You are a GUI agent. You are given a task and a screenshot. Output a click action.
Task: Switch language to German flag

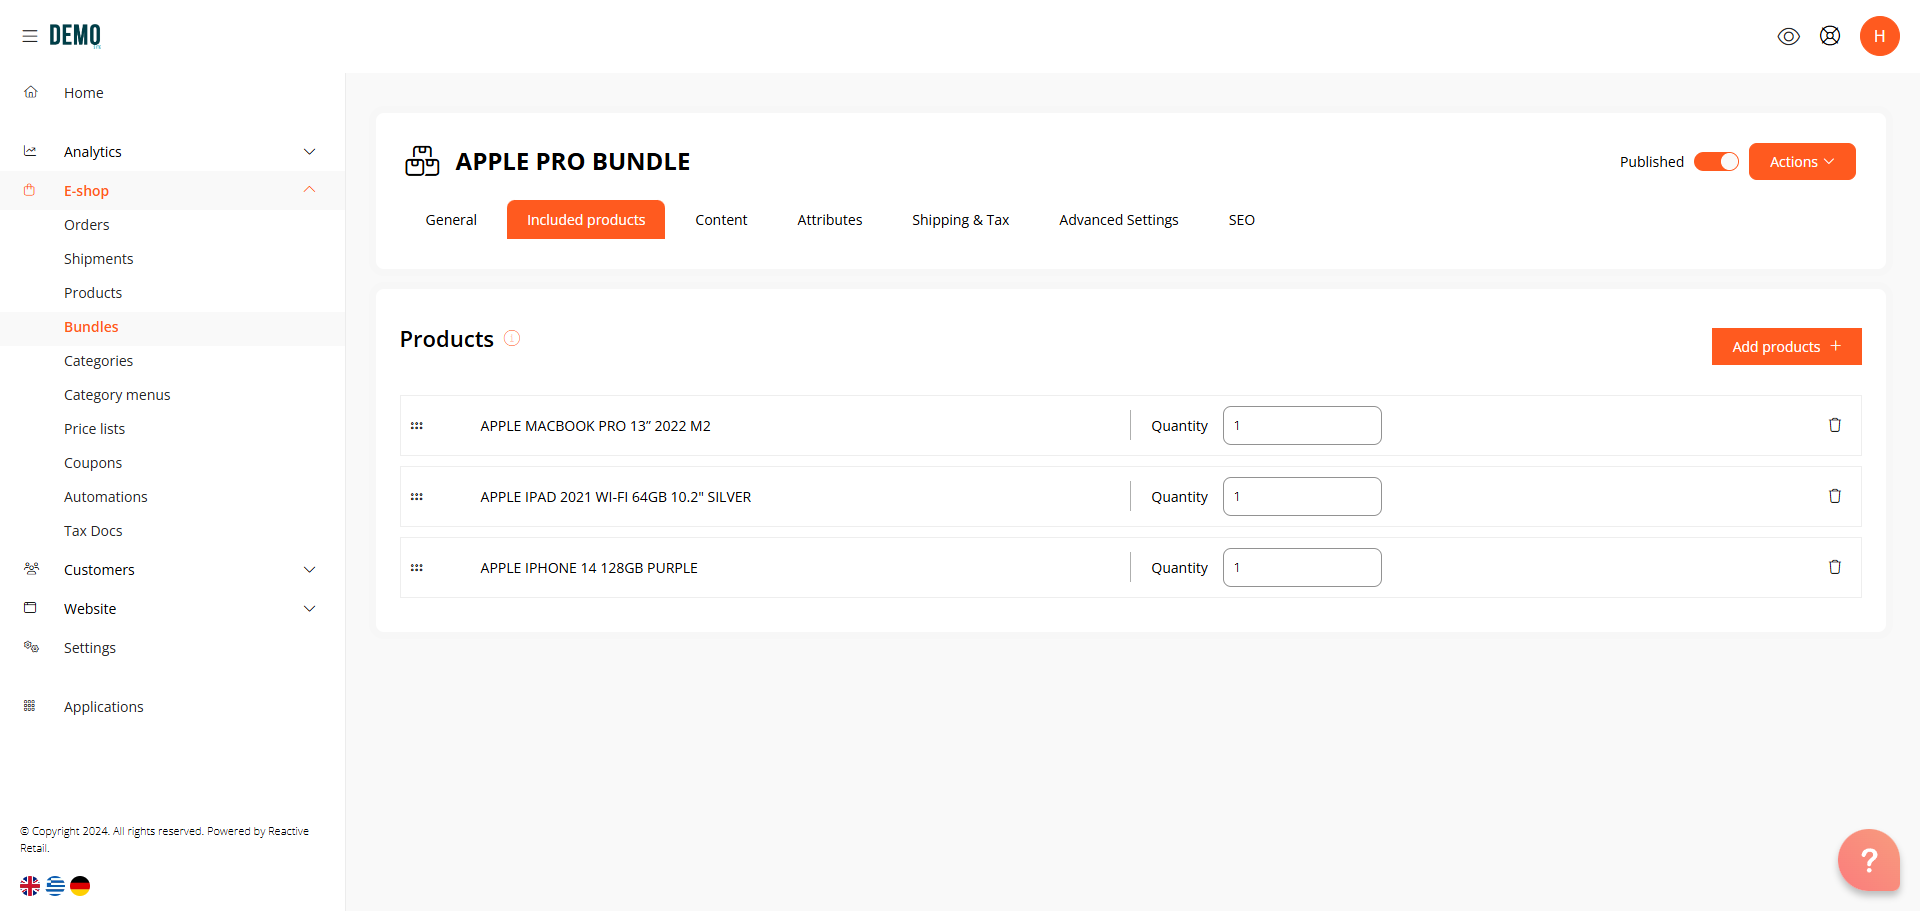point(80,885)
